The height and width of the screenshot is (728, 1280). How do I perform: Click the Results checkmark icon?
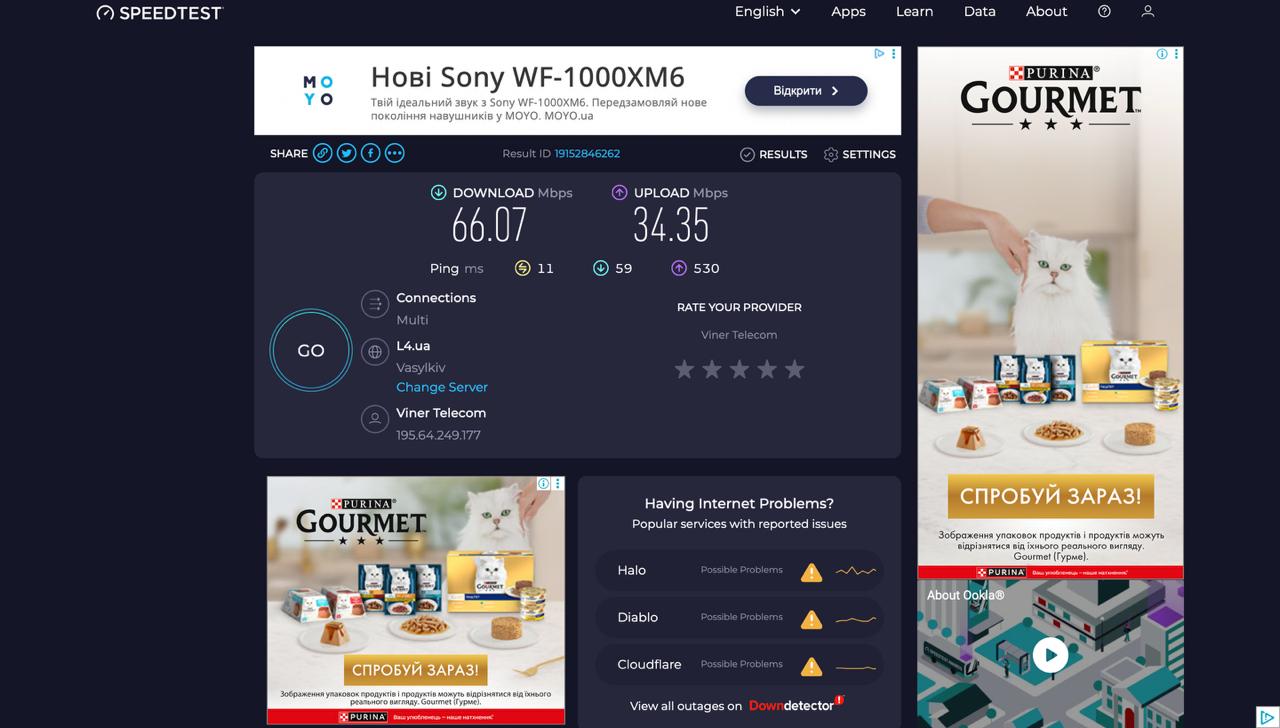coord(747,154)
